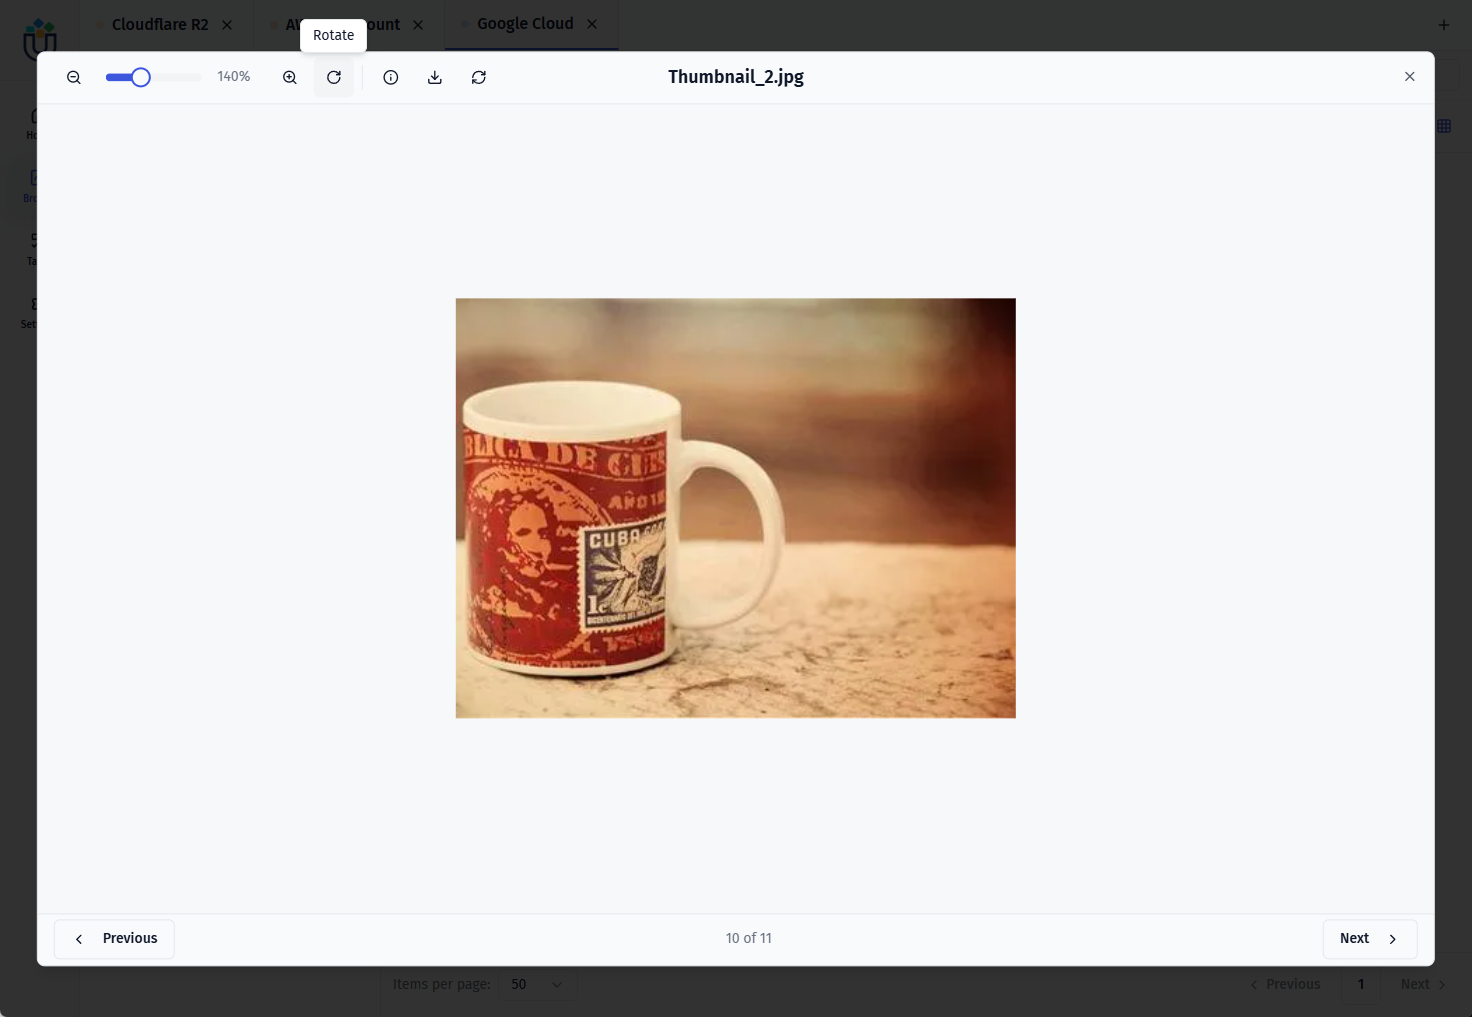1472x1017 pixels.
Task: Refresh the image preview
Action: 478,77
